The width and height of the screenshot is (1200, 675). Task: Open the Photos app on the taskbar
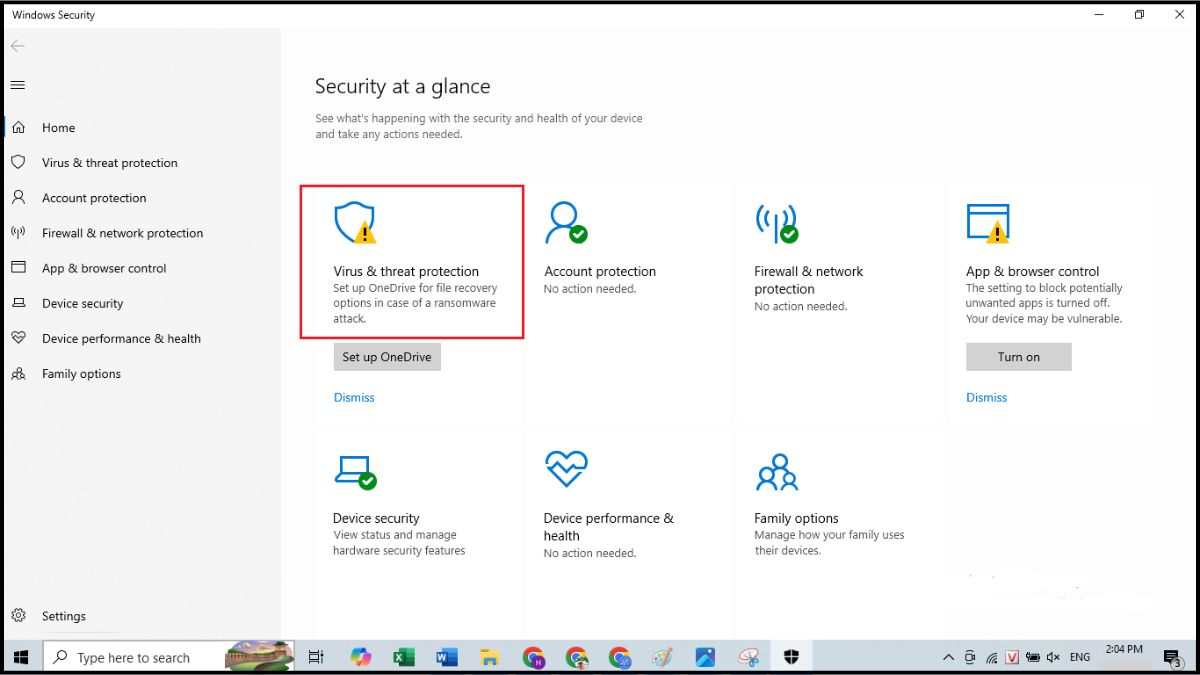pyautogui.click(x=705, y=657)
